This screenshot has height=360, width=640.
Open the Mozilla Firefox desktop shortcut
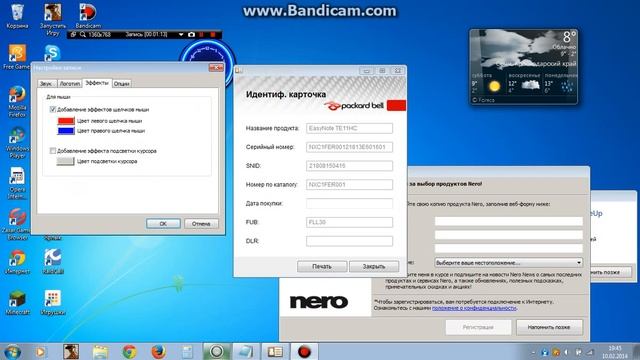[x=17, y=102]
